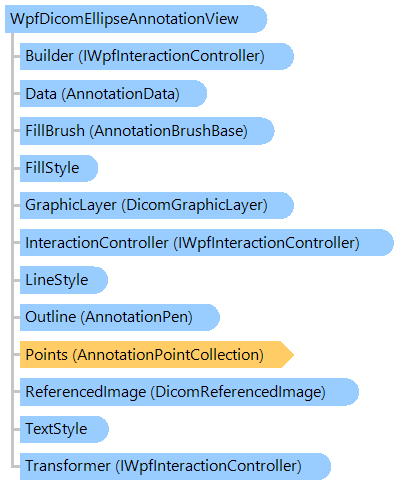Screen dimensions: 412x484
Task: Click the TextStyle property node
Action: pyautogui.click(x=64, y=429)
